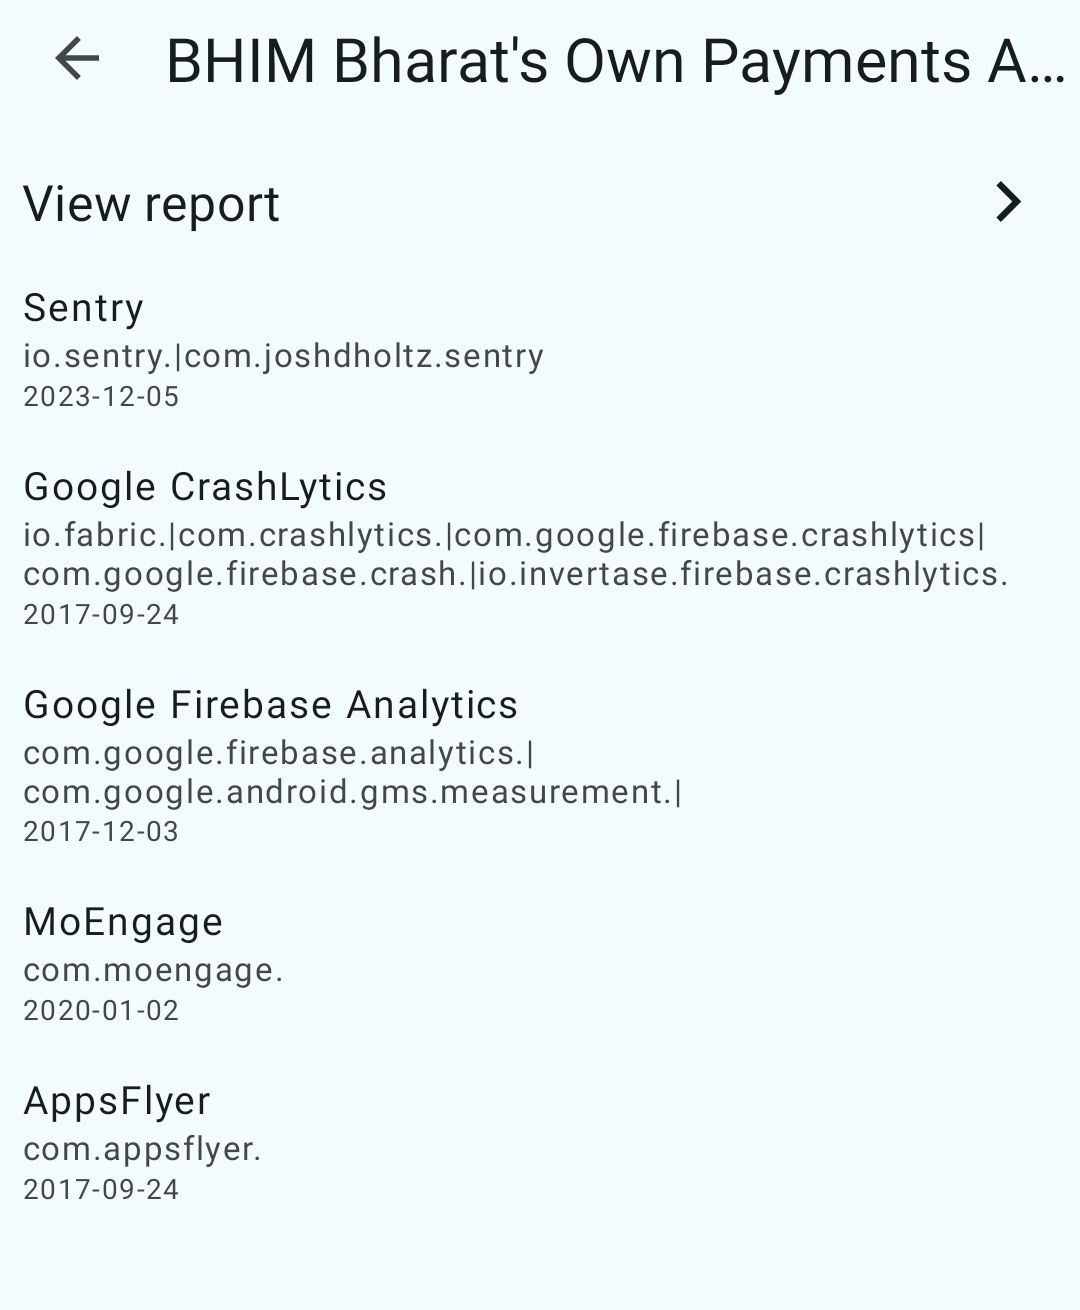The height and width of the screenshot is (1310, 1080).
Task: Click the com.appsflyer signature text
Action: coord(142,1149)
